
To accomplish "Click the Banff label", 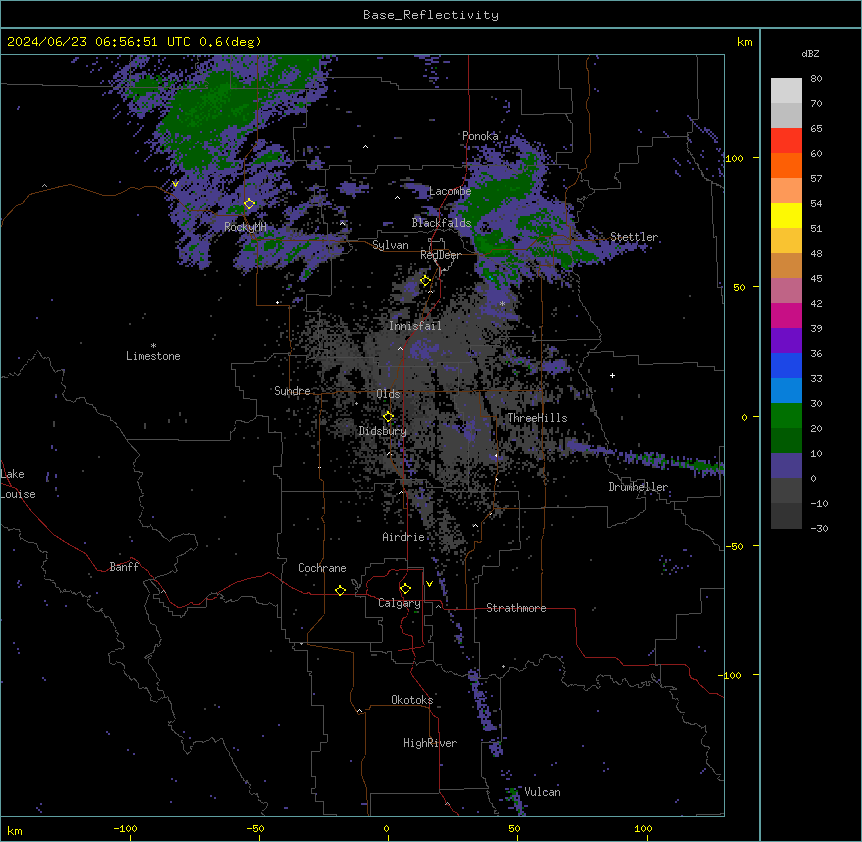I will pos(124,567).
